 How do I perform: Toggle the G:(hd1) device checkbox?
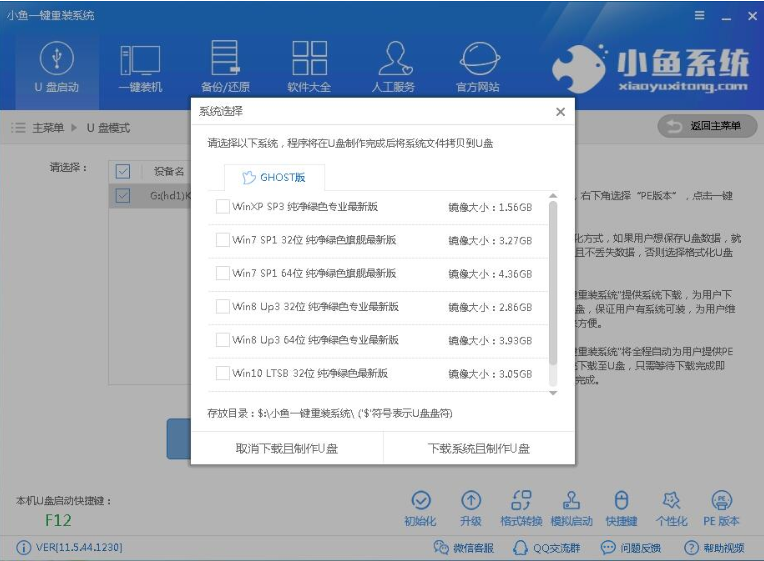pyautogui.click(x=123, y=196)
